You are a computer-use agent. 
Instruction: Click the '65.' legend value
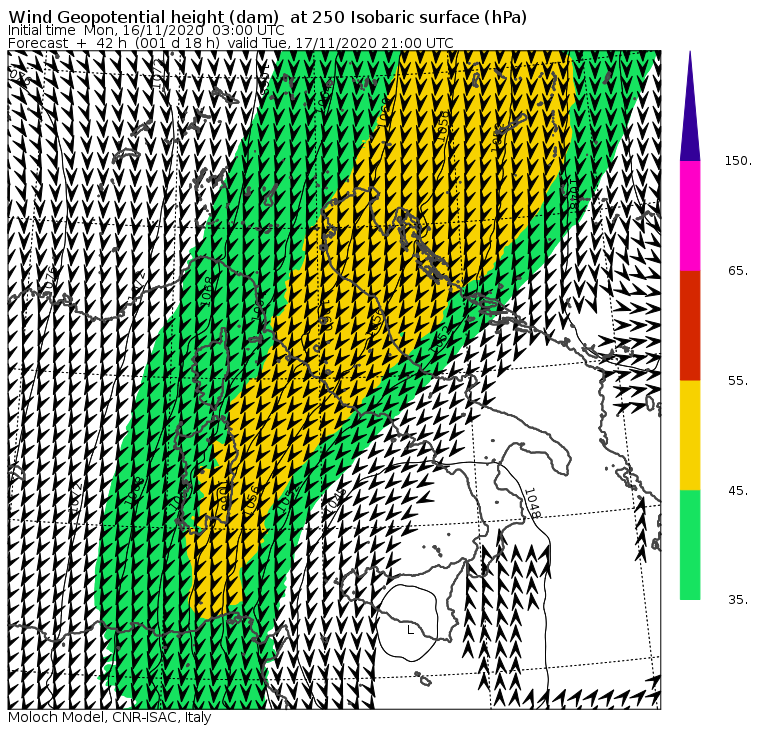click(x=738, y=270)
